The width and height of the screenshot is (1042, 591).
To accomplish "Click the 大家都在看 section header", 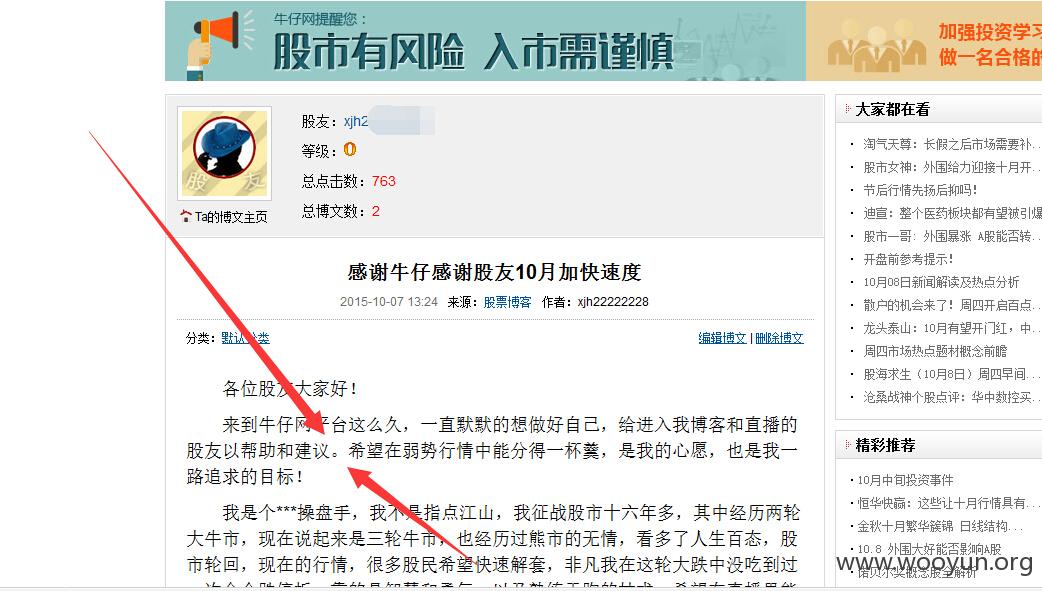I will (x=892, y=109).
